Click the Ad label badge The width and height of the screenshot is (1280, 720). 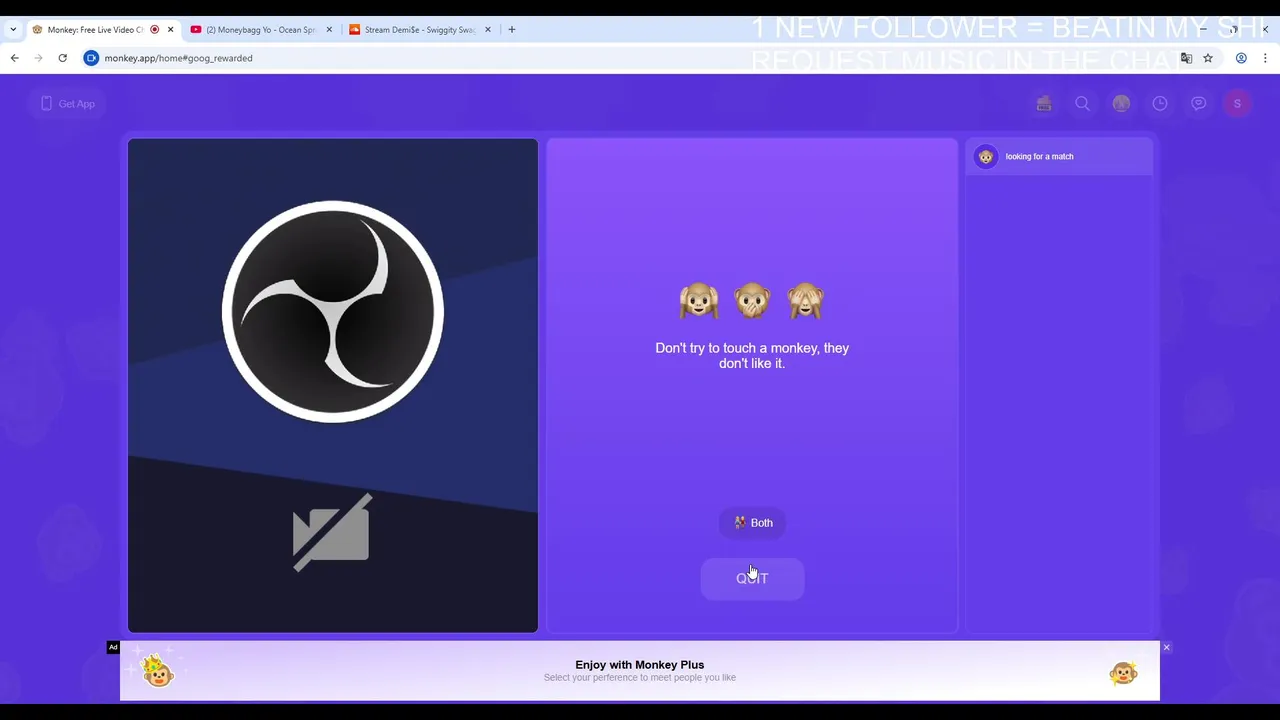pyautogui.click(x=113, y=648)
